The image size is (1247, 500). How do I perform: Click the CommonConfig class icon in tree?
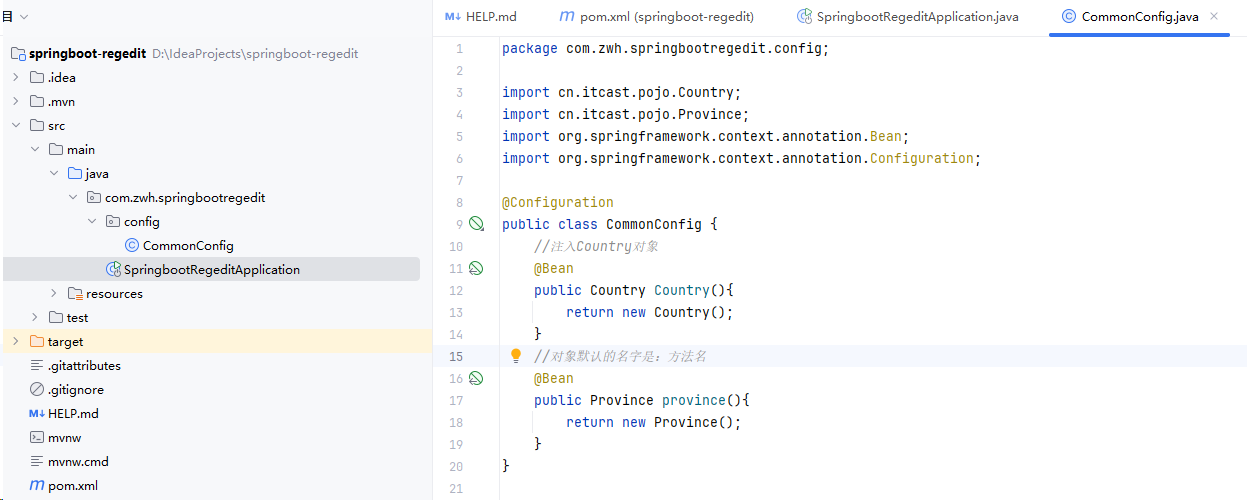(x=132, y=245)
